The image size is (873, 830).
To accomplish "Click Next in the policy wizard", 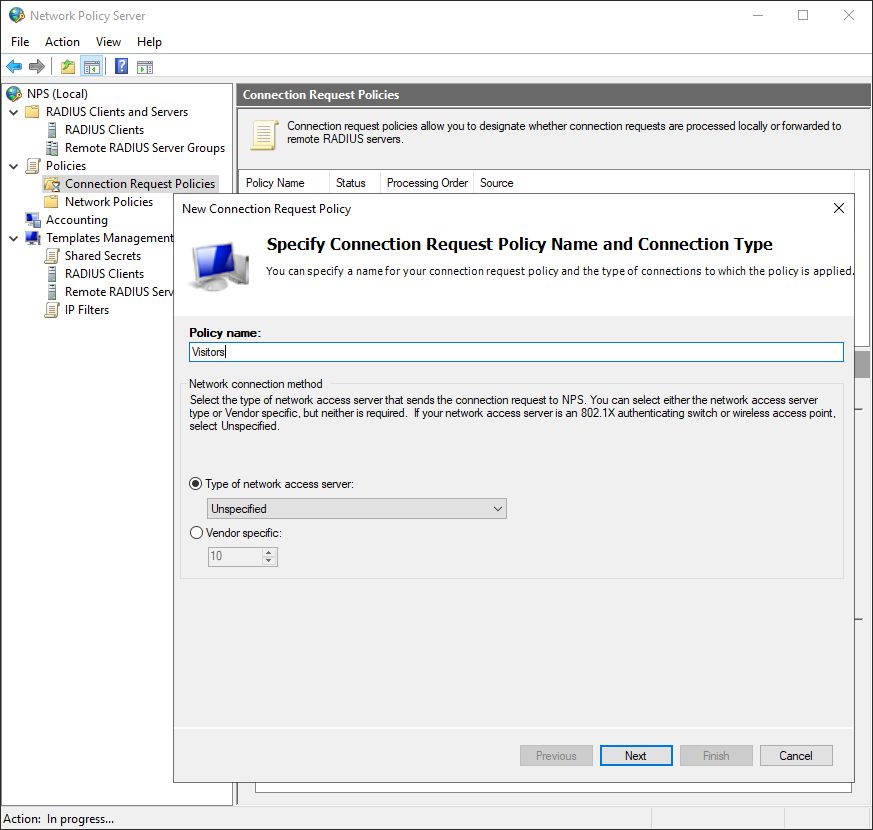I will (636, 755).
